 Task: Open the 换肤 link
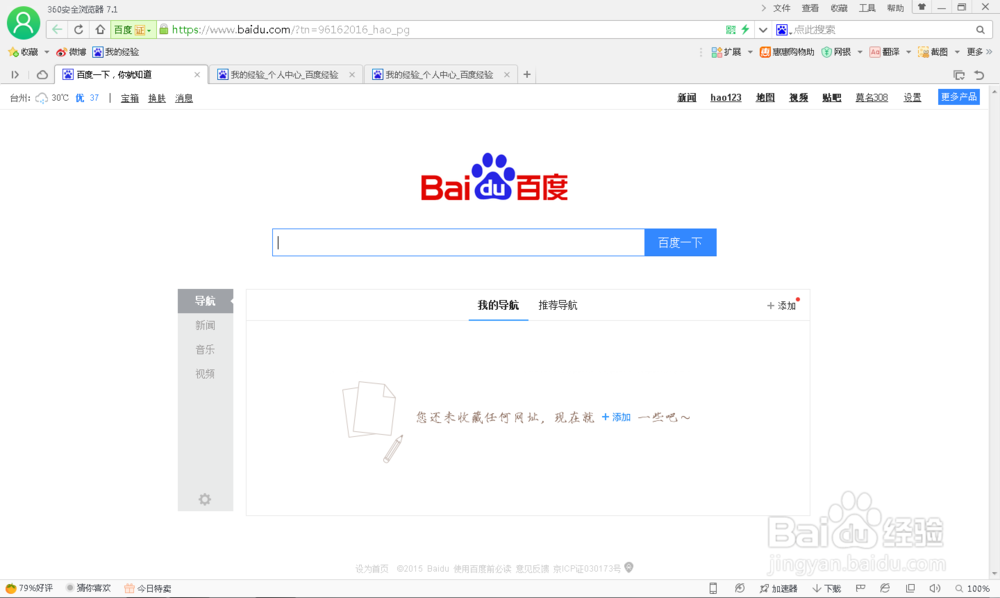(157, 98)
